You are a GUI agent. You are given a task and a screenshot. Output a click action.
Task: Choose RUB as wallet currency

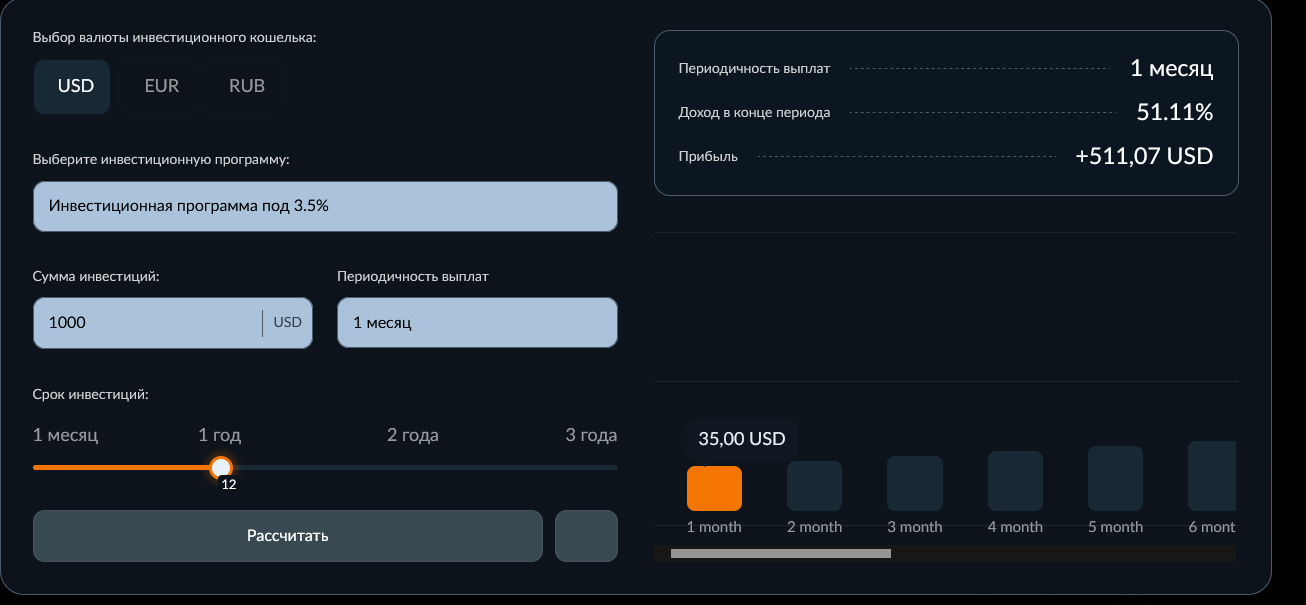[x=246, y=86]
